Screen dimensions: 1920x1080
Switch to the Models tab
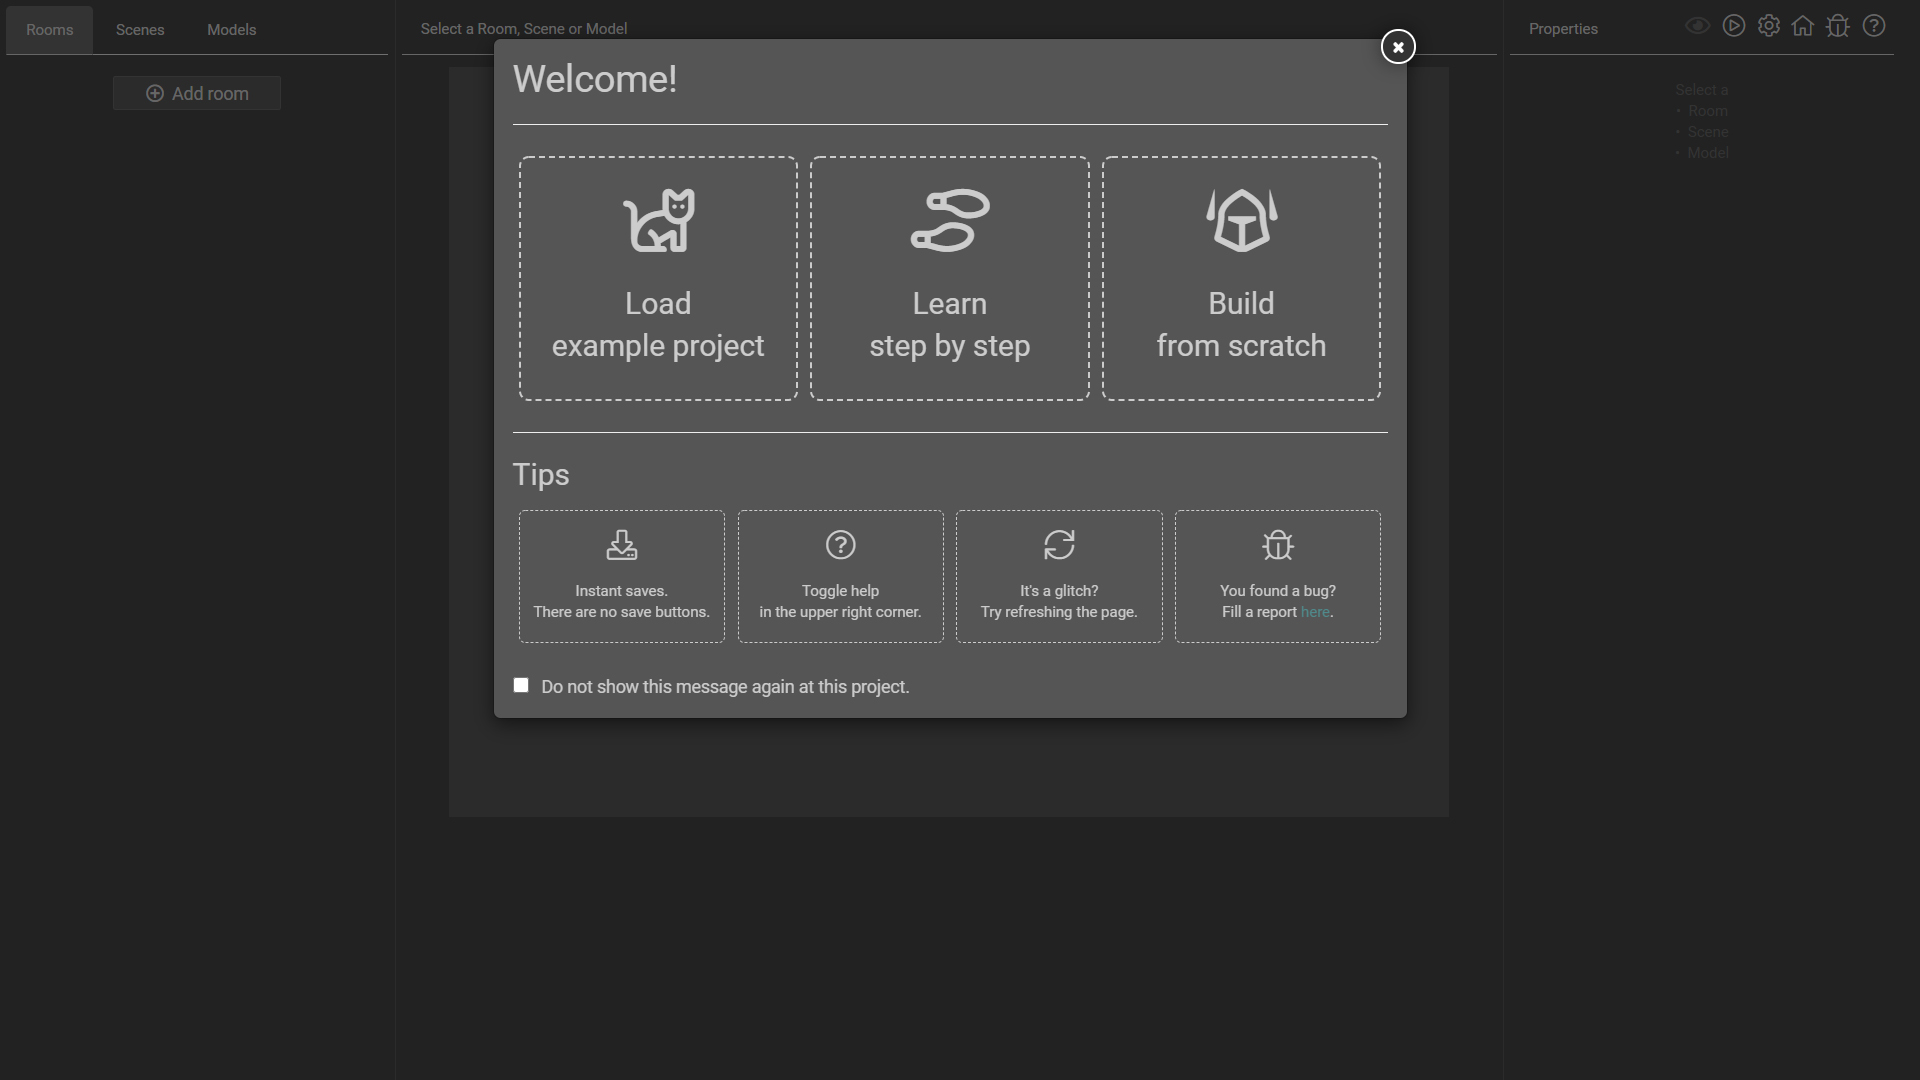point(231,29)
